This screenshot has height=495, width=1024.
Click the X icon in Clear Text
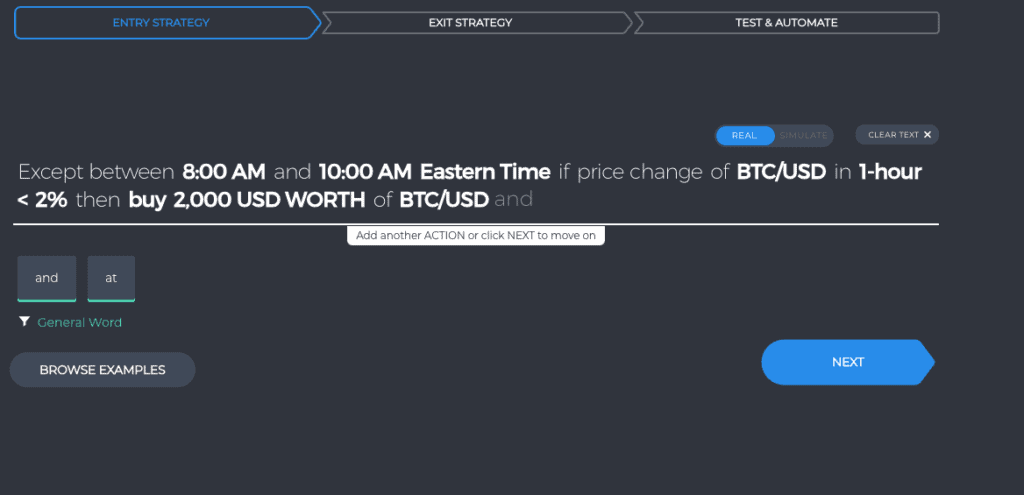927,135
